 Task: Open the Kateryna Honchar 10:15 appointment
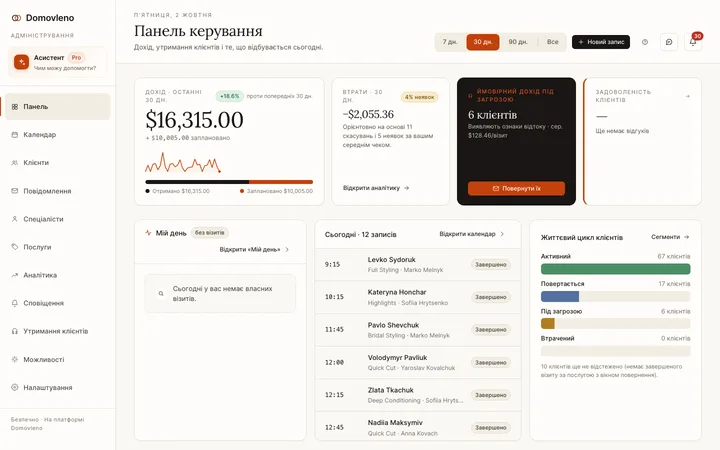418,297
